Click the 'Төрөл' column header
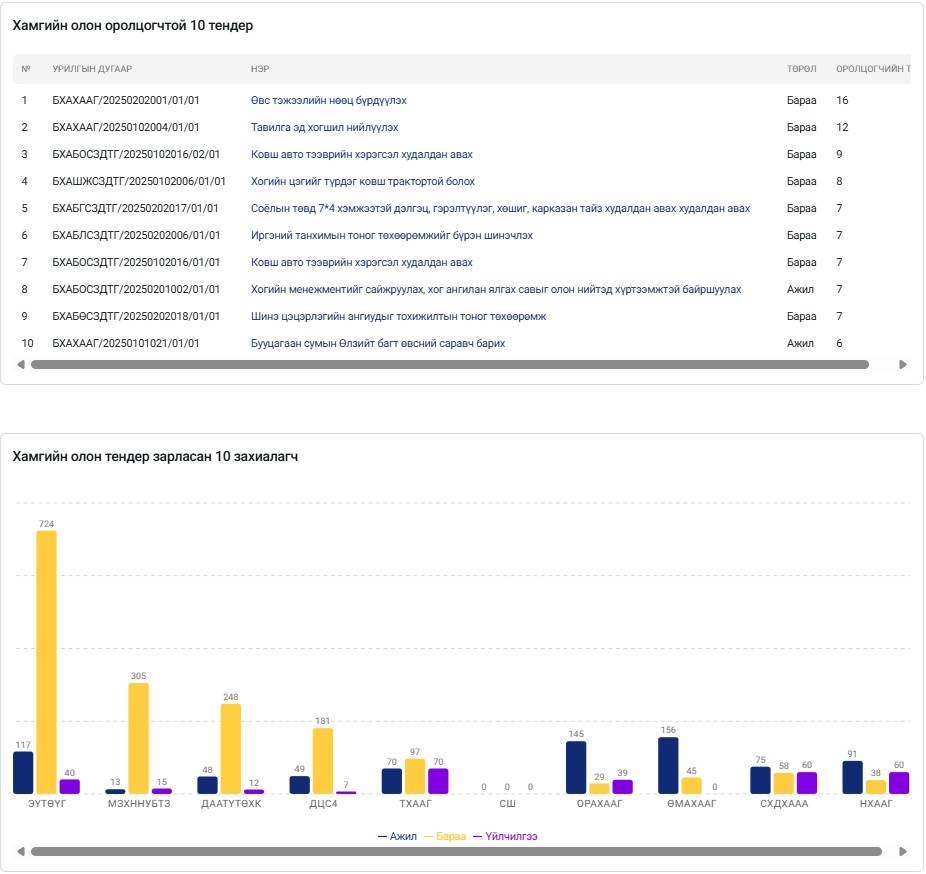The width and height of the screenshot is (926, 874). pyautogui.click(x=801, y=69)
